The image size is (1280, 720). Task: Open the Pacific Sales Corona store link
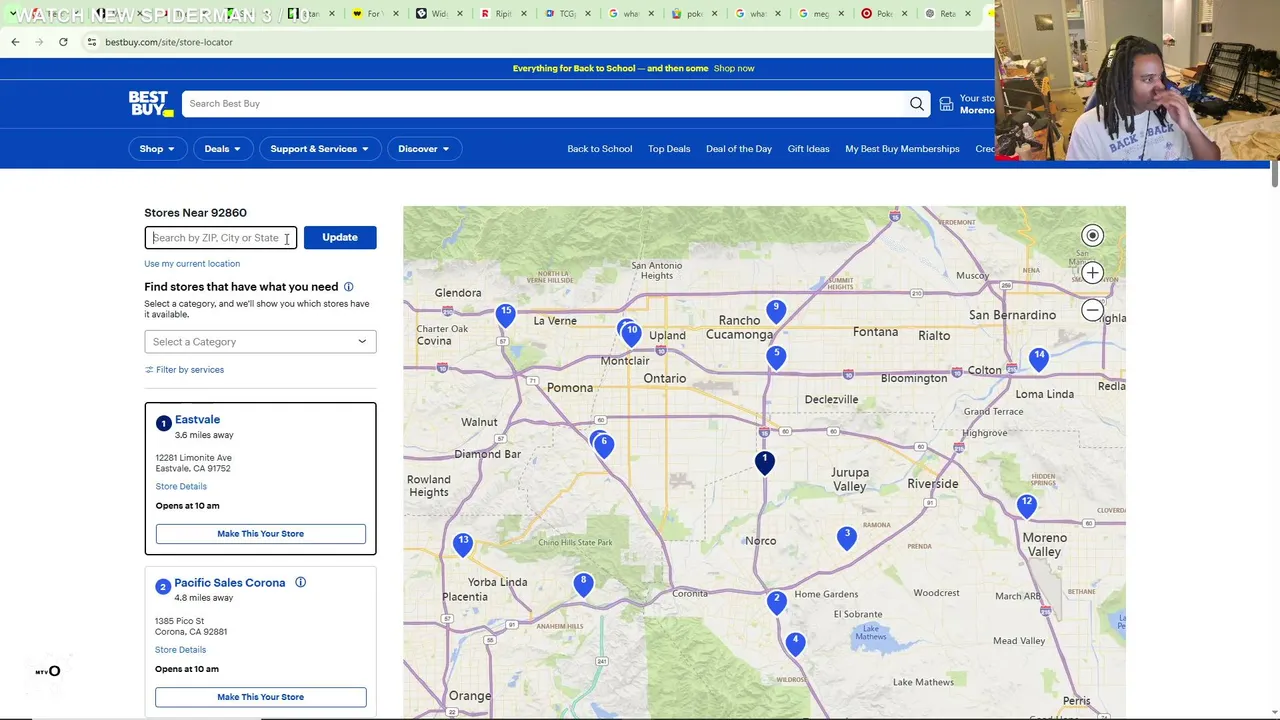[x=230, y=583]
